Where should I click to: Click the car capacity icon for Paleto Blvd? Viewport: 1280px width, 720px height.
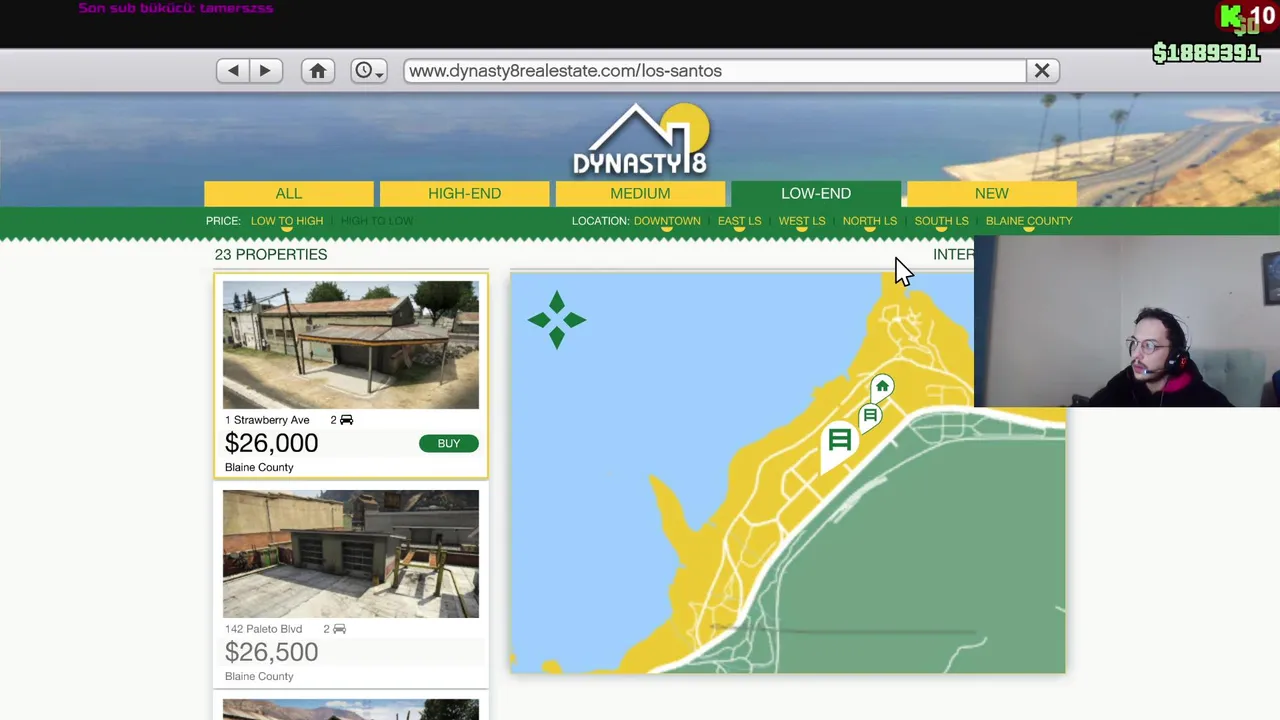tap(339, 629)
